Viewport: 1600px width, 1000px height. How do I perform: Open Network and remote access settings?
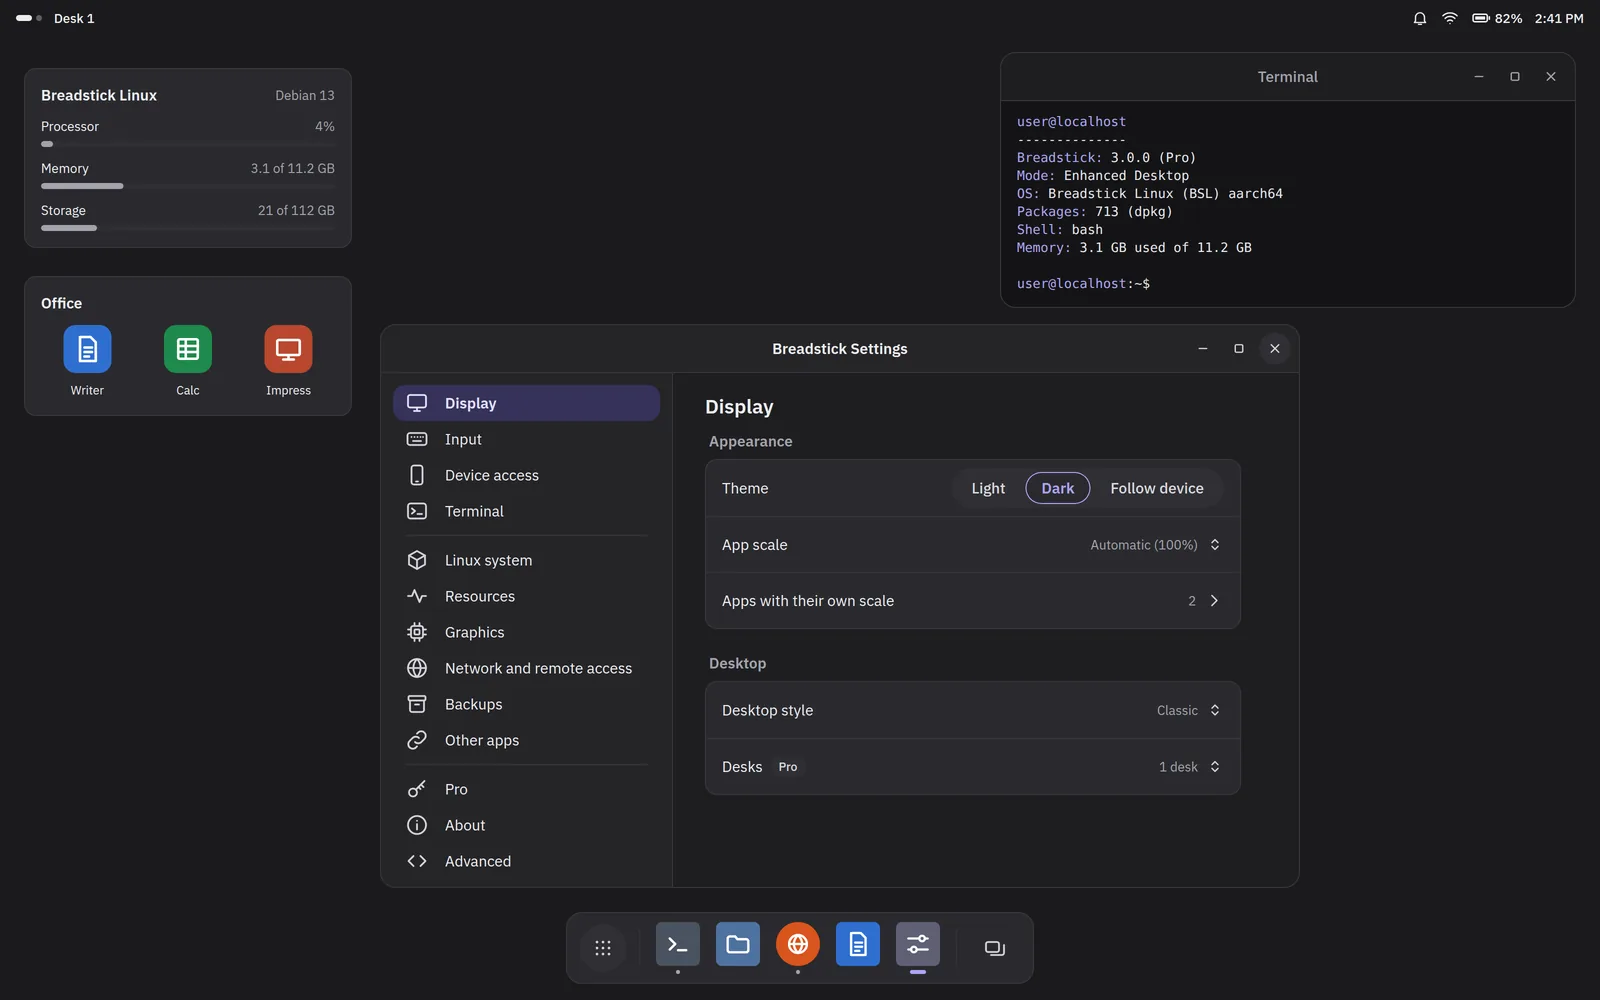(x=527, y=668)
